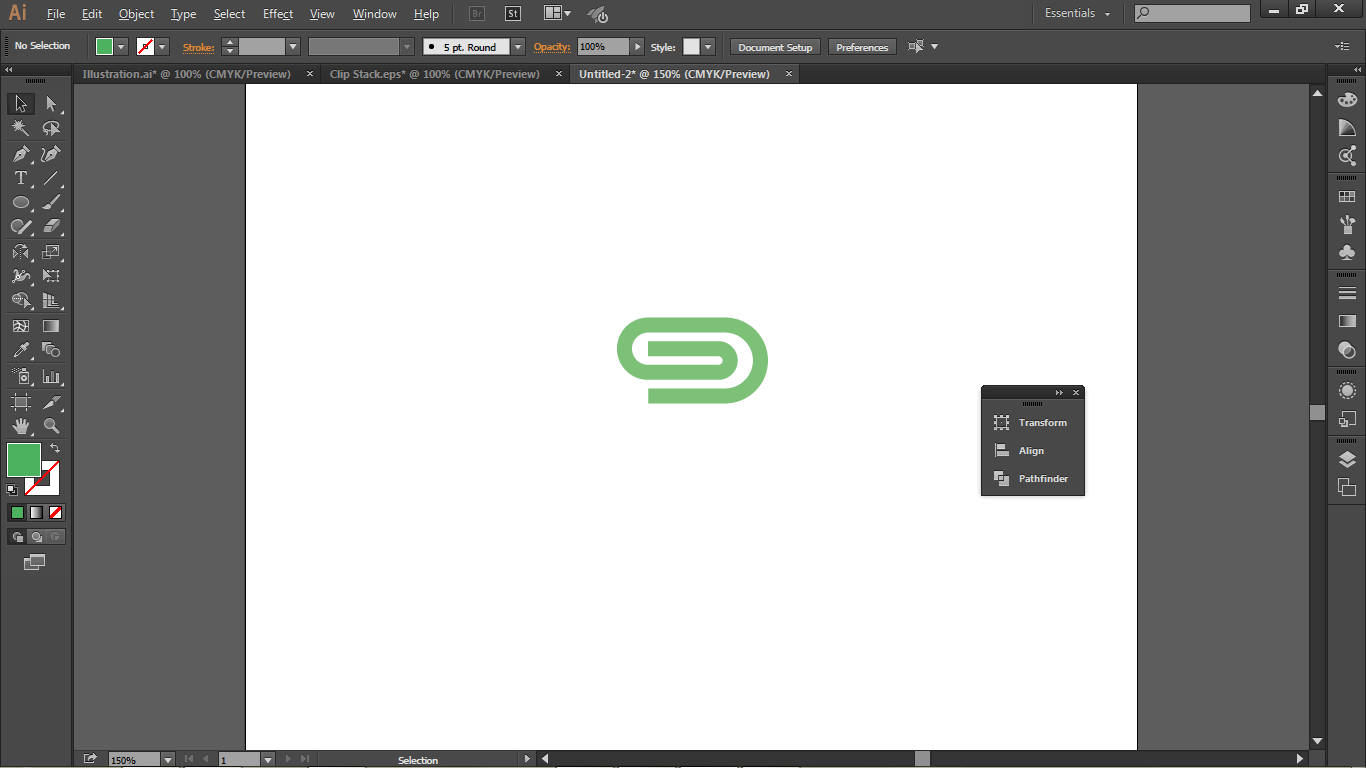Select the Eraser tool
This screenshot has height=768, width=1366.
coord(51,227)
